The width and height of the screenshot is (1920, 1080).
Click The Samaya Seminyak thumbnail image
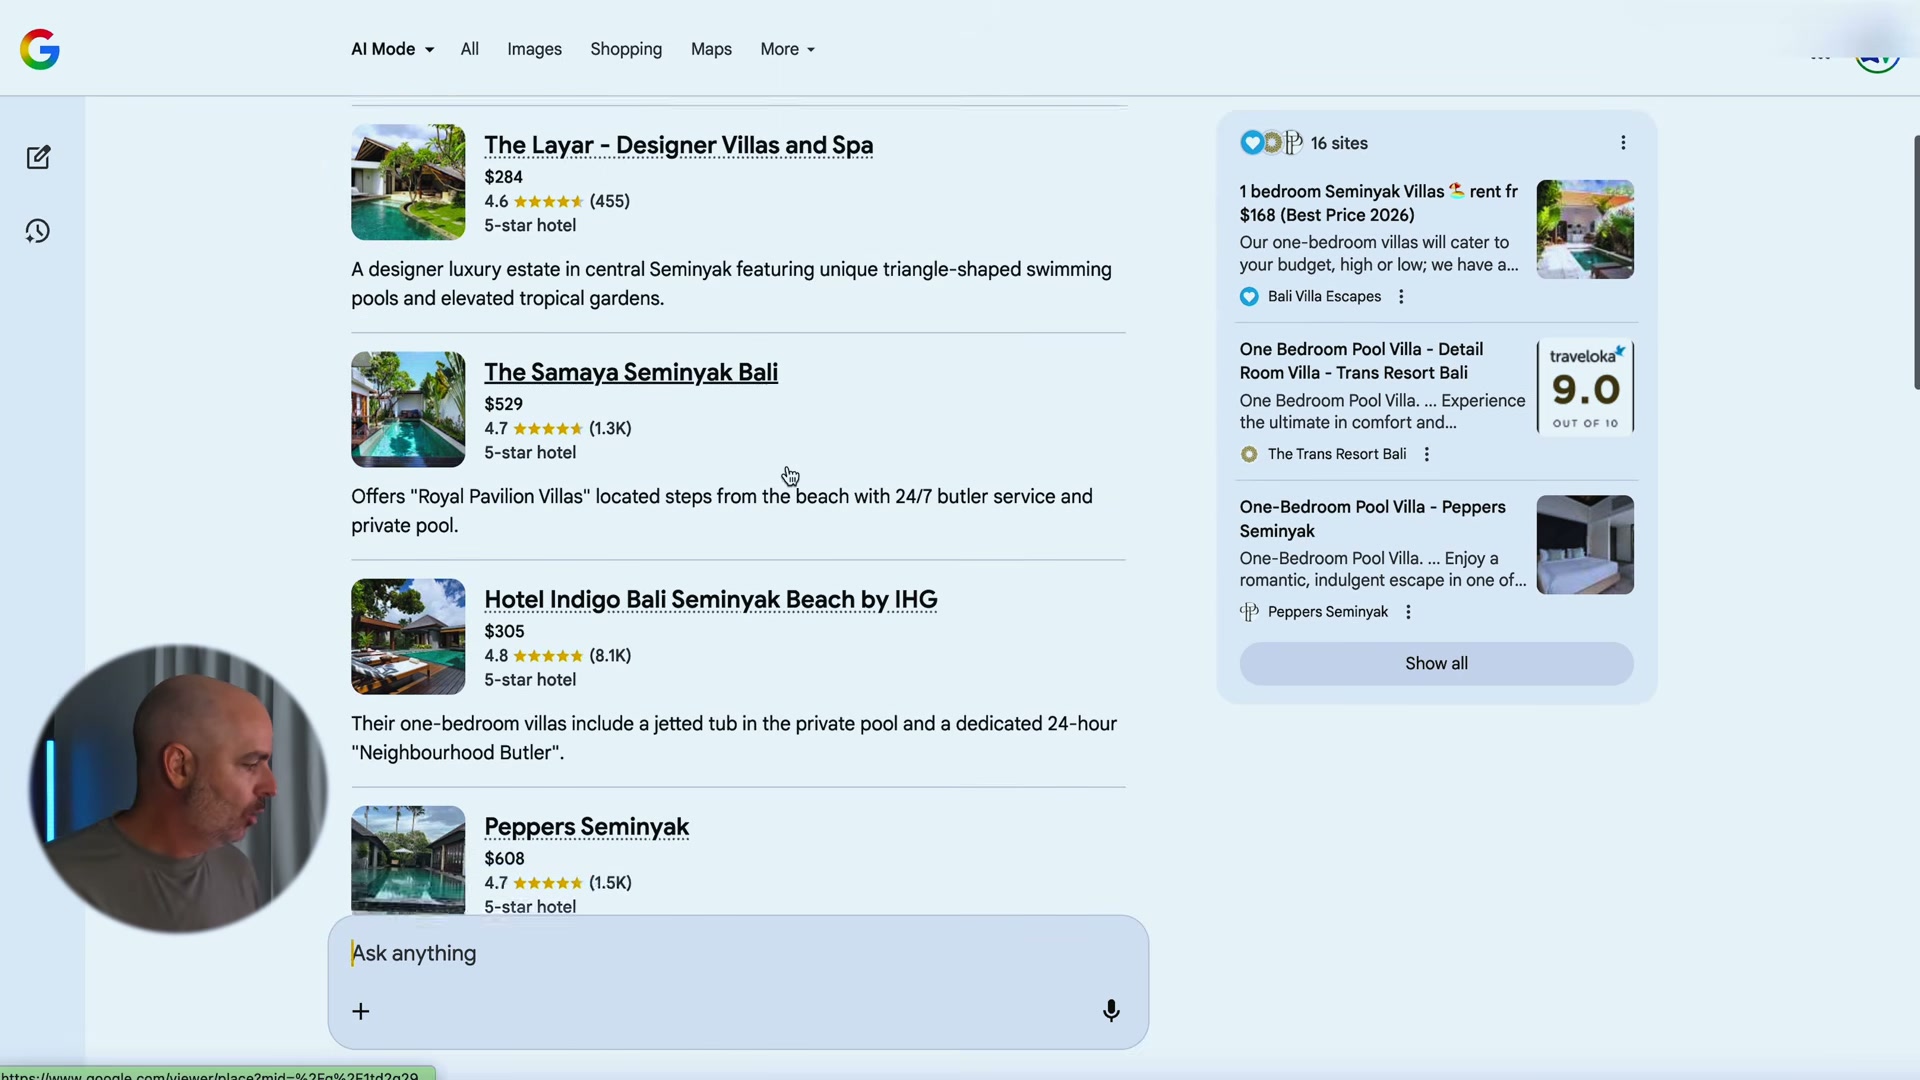[408, 409]
